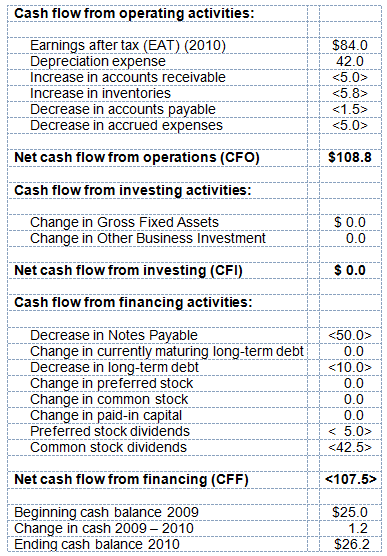Click the Change in currently maturing long-term debt label
This screenshot has width=387, height=556.
coord(167,352)
